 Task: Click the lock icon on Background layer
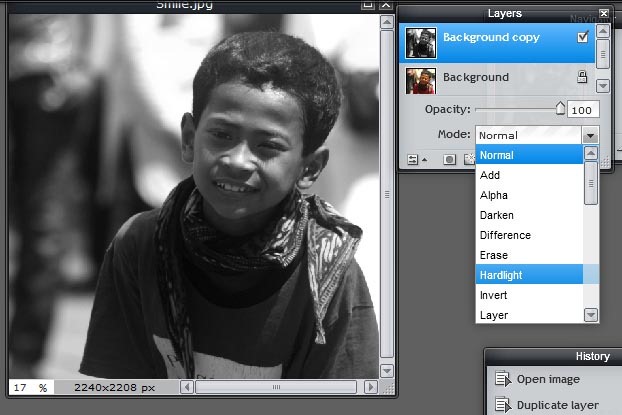(582, 77)
